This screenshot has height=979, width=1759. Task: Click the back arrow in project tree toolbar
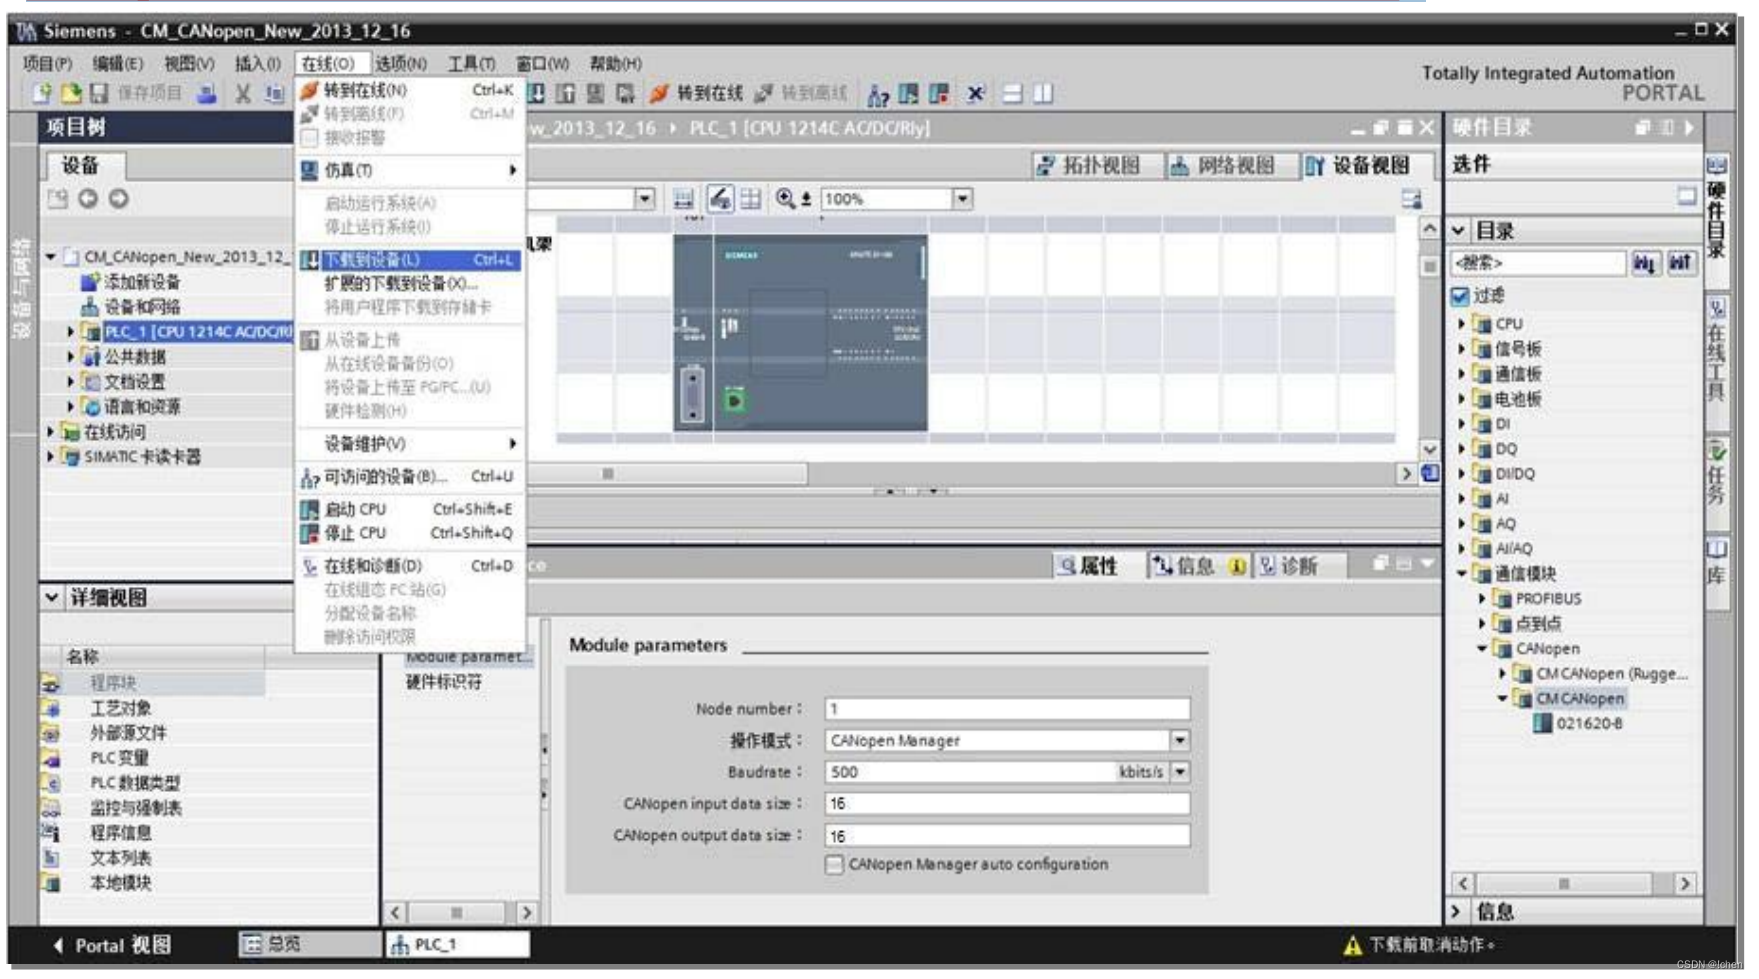88,198
